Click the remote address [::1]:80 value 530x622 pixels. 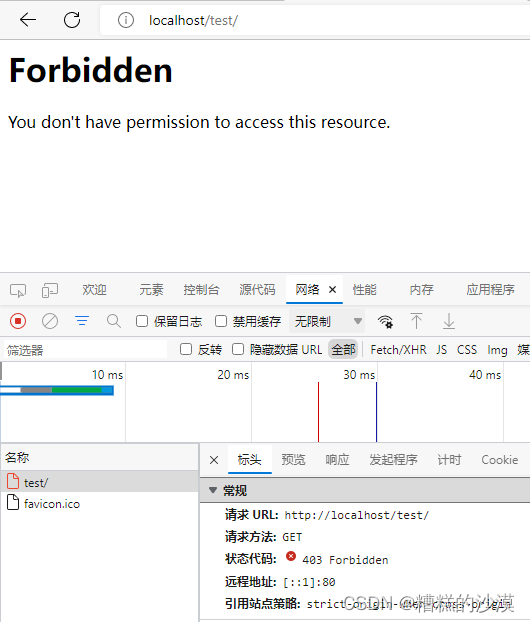309,582
